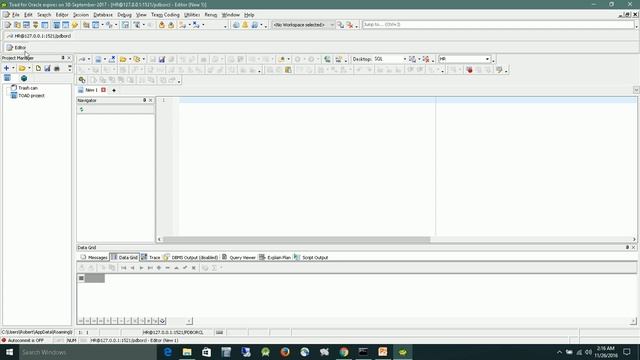The image size is (640, 360).
Task: Open the File menu
Action: [x=16, y=15]
